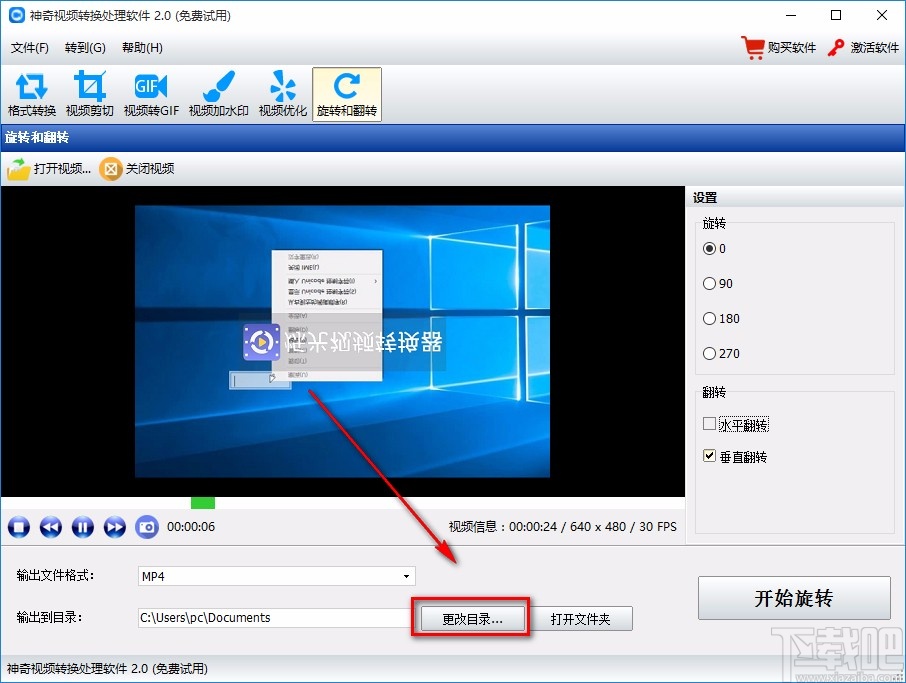906x683 pixels.
Task: Open the 帮助(H) menu
Action: point(142,47)
